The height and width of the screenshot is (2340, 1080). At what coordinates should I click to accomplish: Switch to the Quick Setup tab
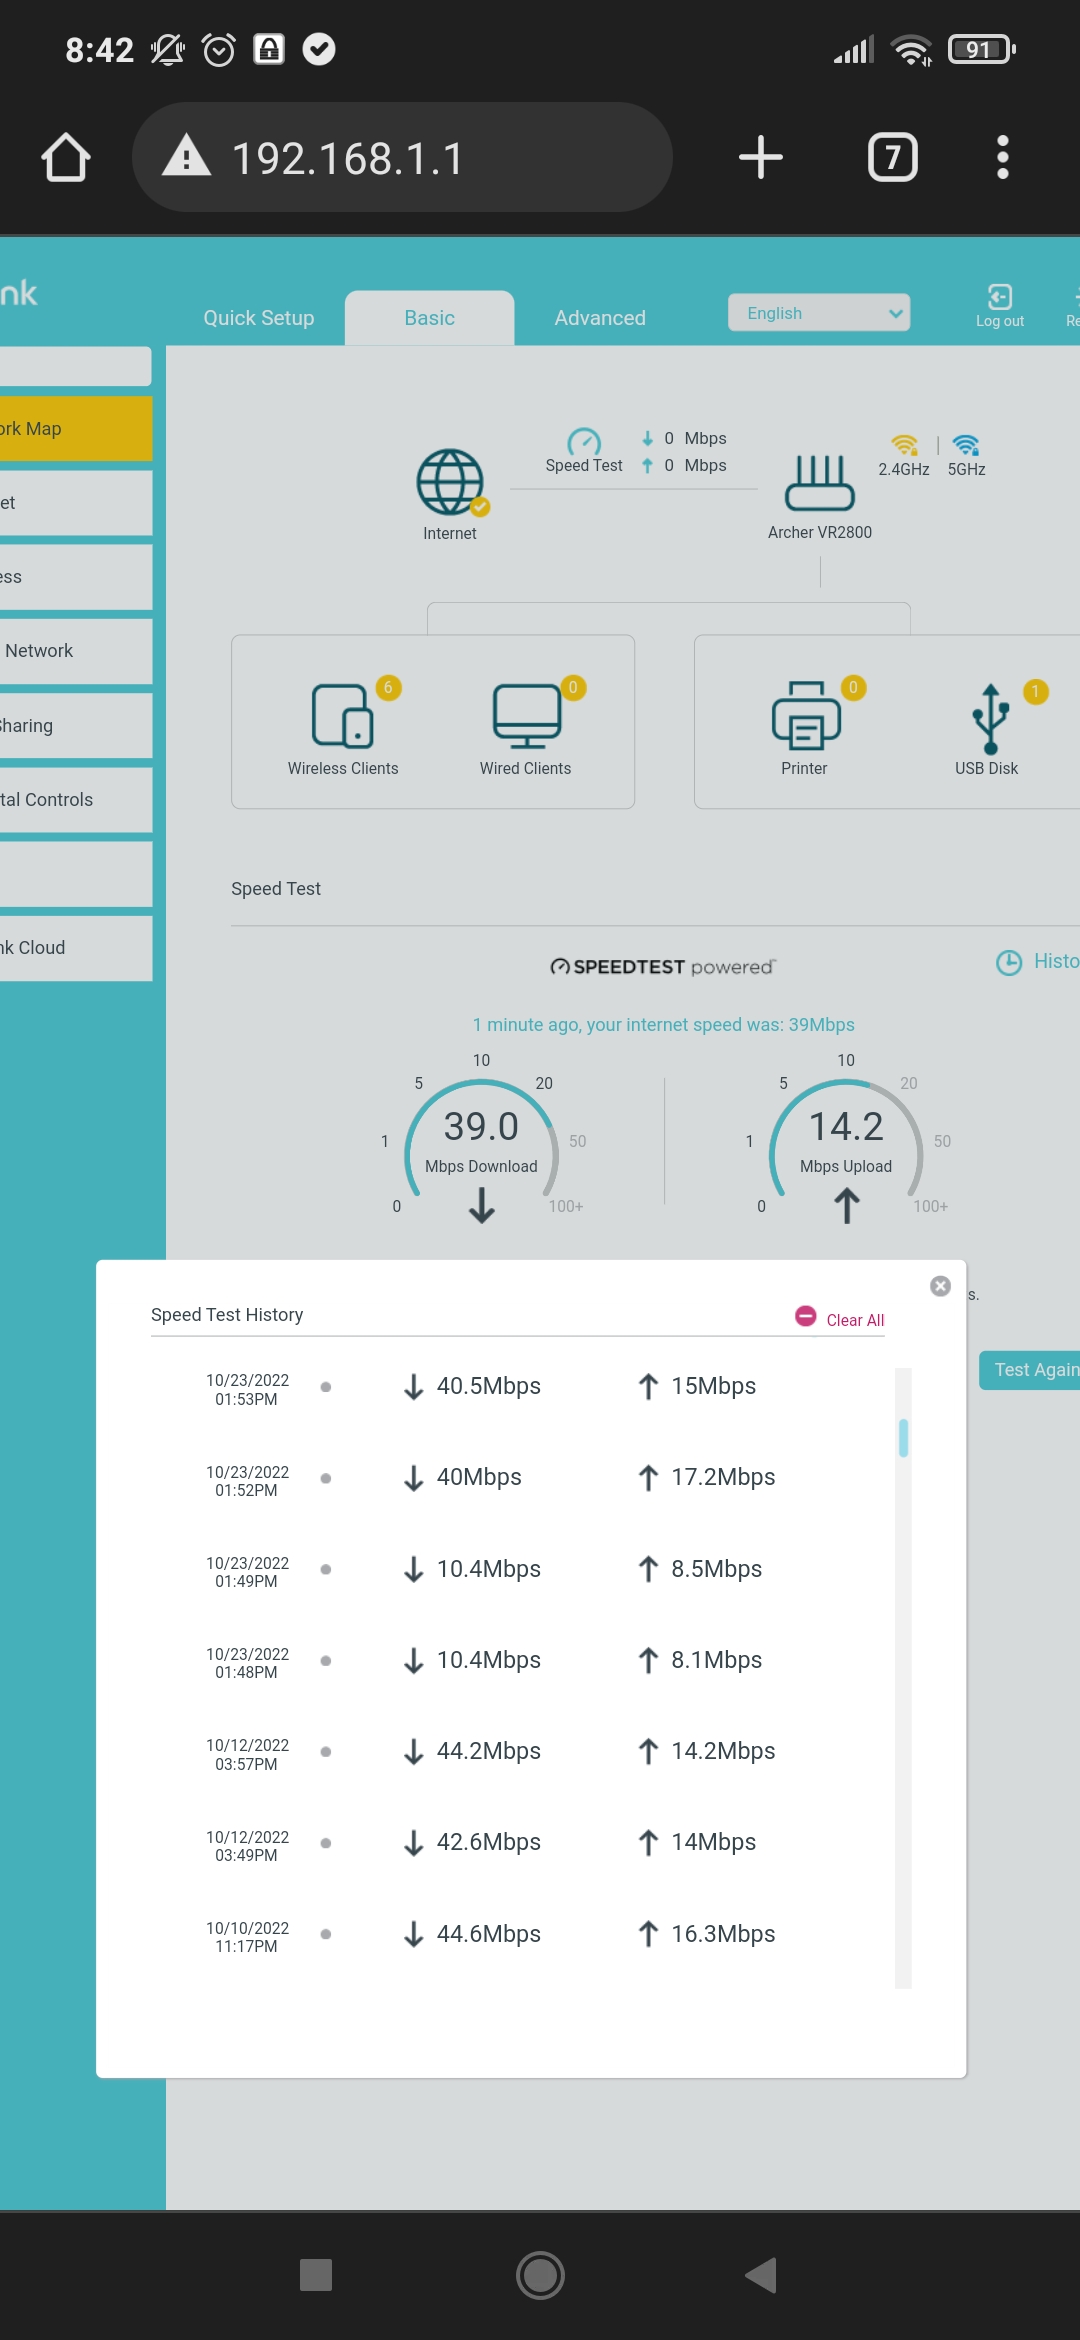pos(259,318)
